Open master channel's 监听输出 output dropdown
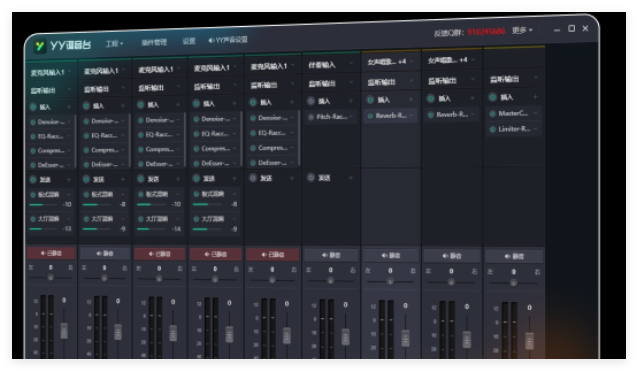 (x=513, y=79)
